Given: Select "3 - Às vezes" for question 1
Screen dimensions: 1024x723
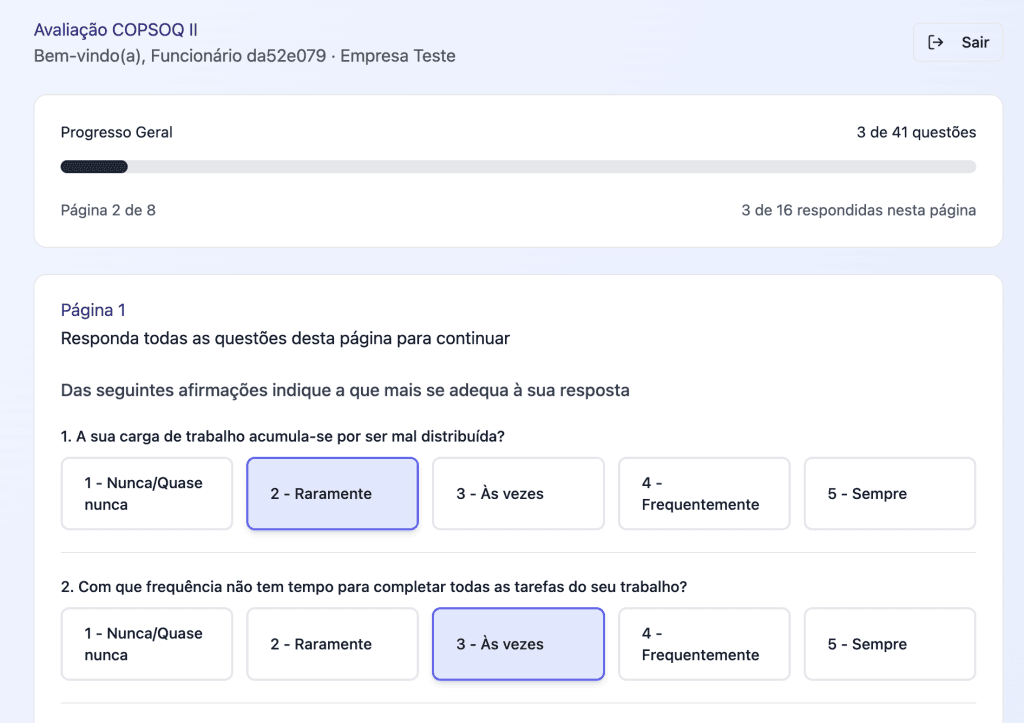Looking at the screenshot, I should coord(518,493).
